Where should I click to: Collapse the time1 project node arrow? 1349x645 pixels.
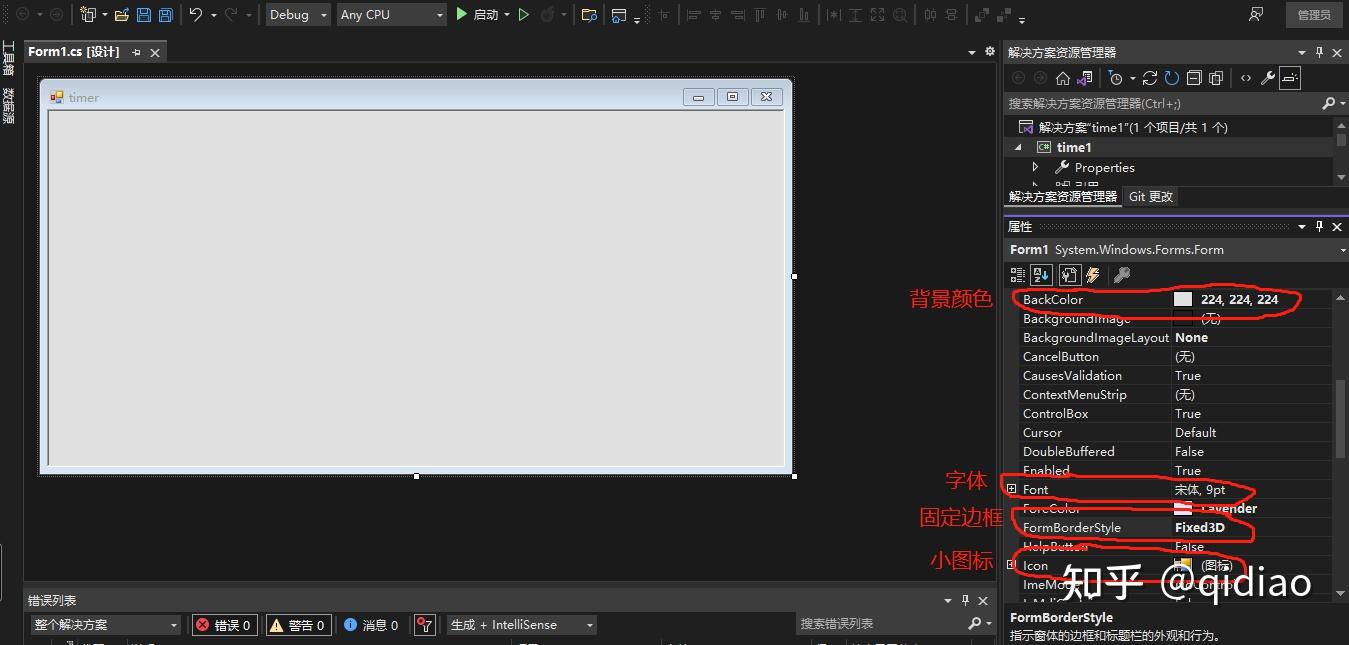[1019, 147]
